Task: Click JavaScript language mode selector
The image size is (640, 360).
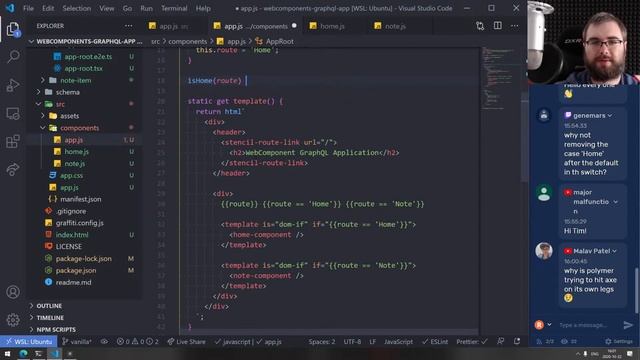Action: click(398, 342)
